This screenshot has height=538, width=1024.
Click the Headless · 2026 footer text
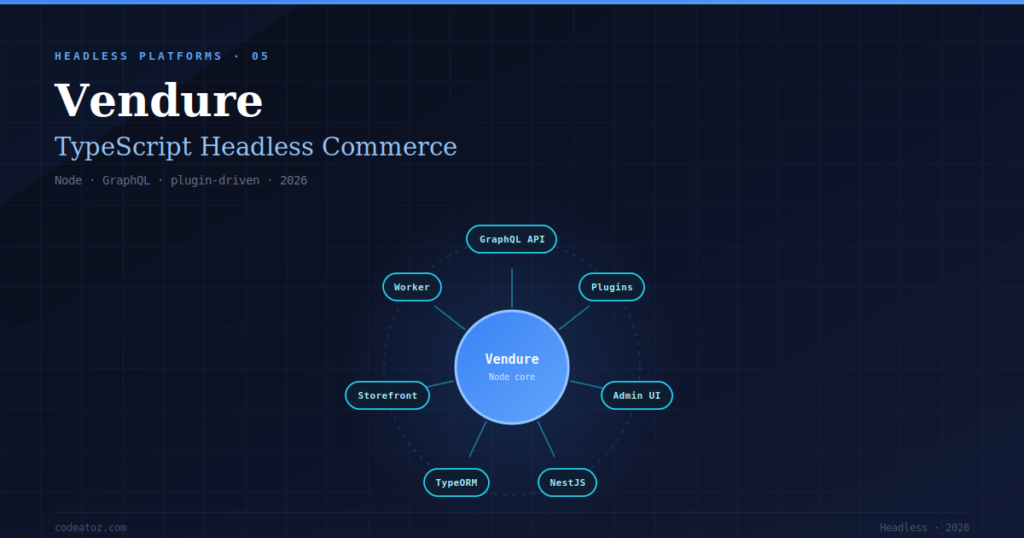924,527
